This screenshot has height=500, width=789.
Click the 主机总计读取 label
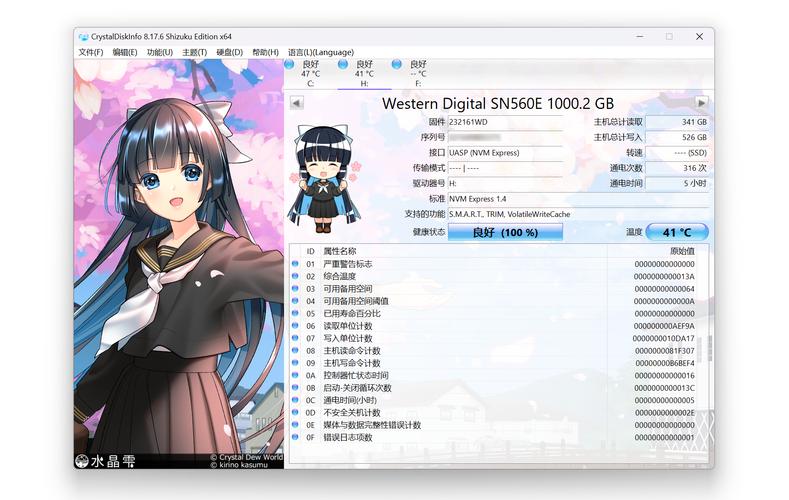[x=618, y=122]
